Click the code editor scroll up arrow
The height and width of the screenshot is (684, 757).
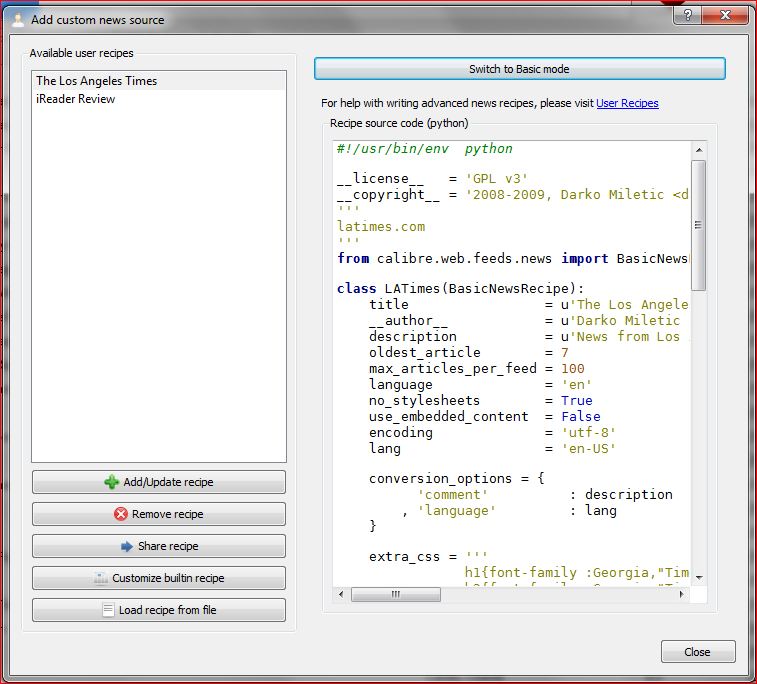coord(698,149)
